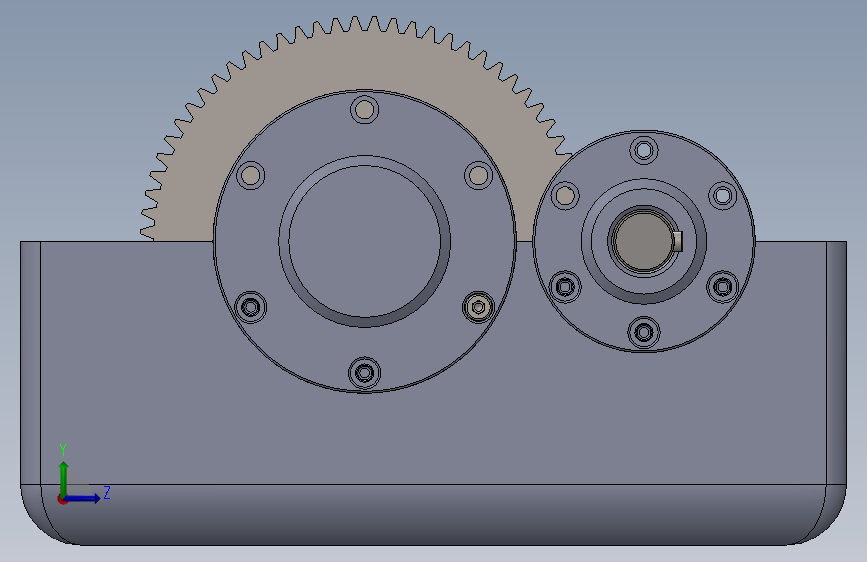Select the lower-left screw on the small cover
The width and height of the screenshot is (867, 562).
click(565, 287)
